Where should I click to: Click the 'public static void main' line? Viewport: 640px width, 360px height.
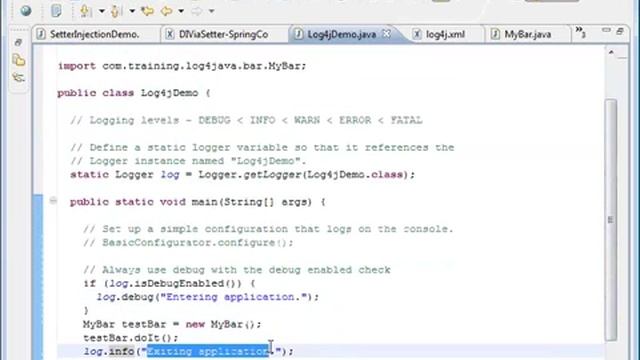[x=198, y=202]
